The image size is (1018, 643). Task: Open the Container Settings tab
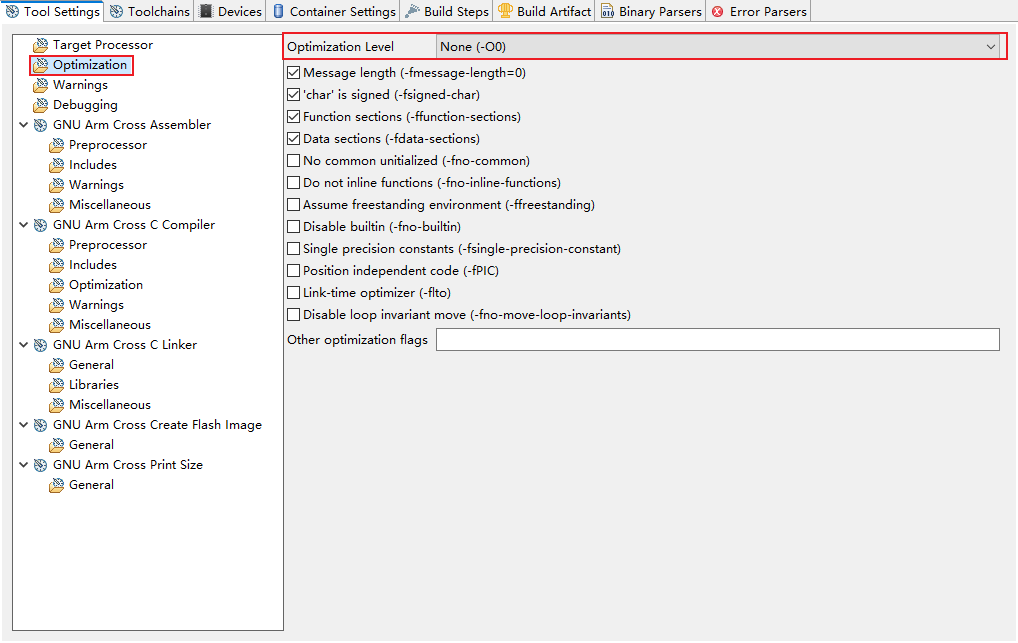point(334,12)
